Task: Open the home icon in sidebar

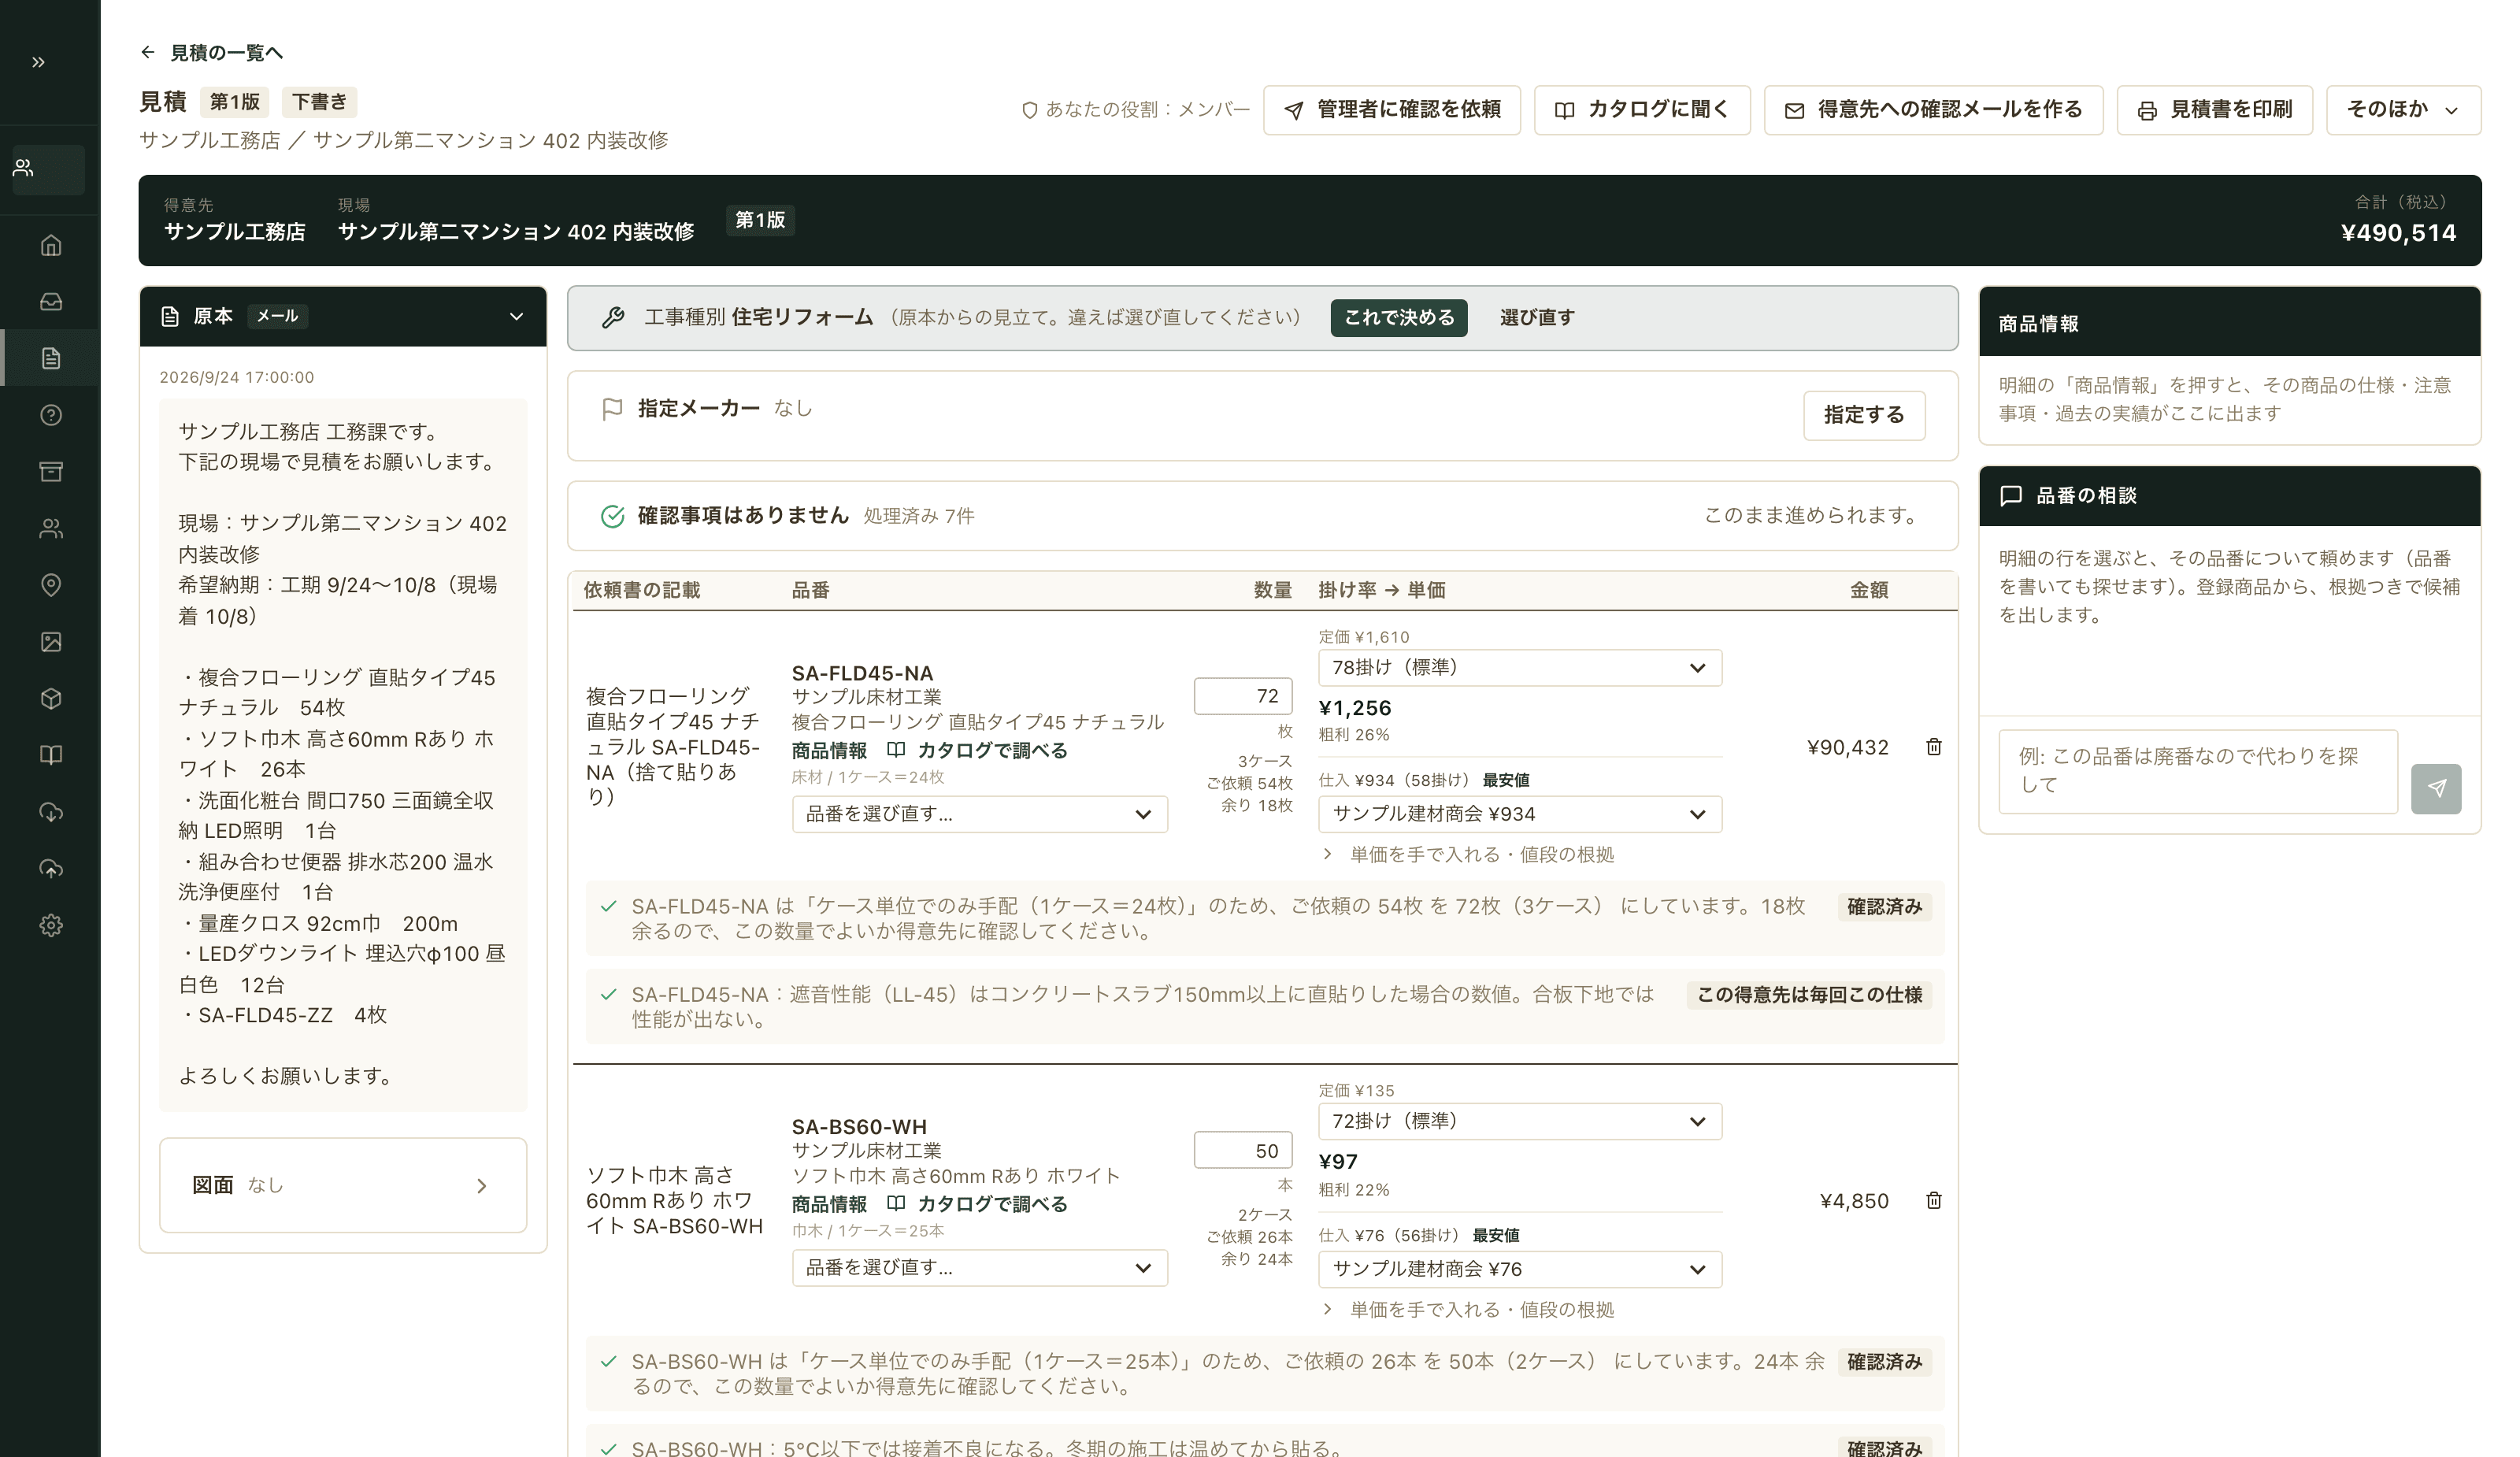Action: click(x=51, y=245)
